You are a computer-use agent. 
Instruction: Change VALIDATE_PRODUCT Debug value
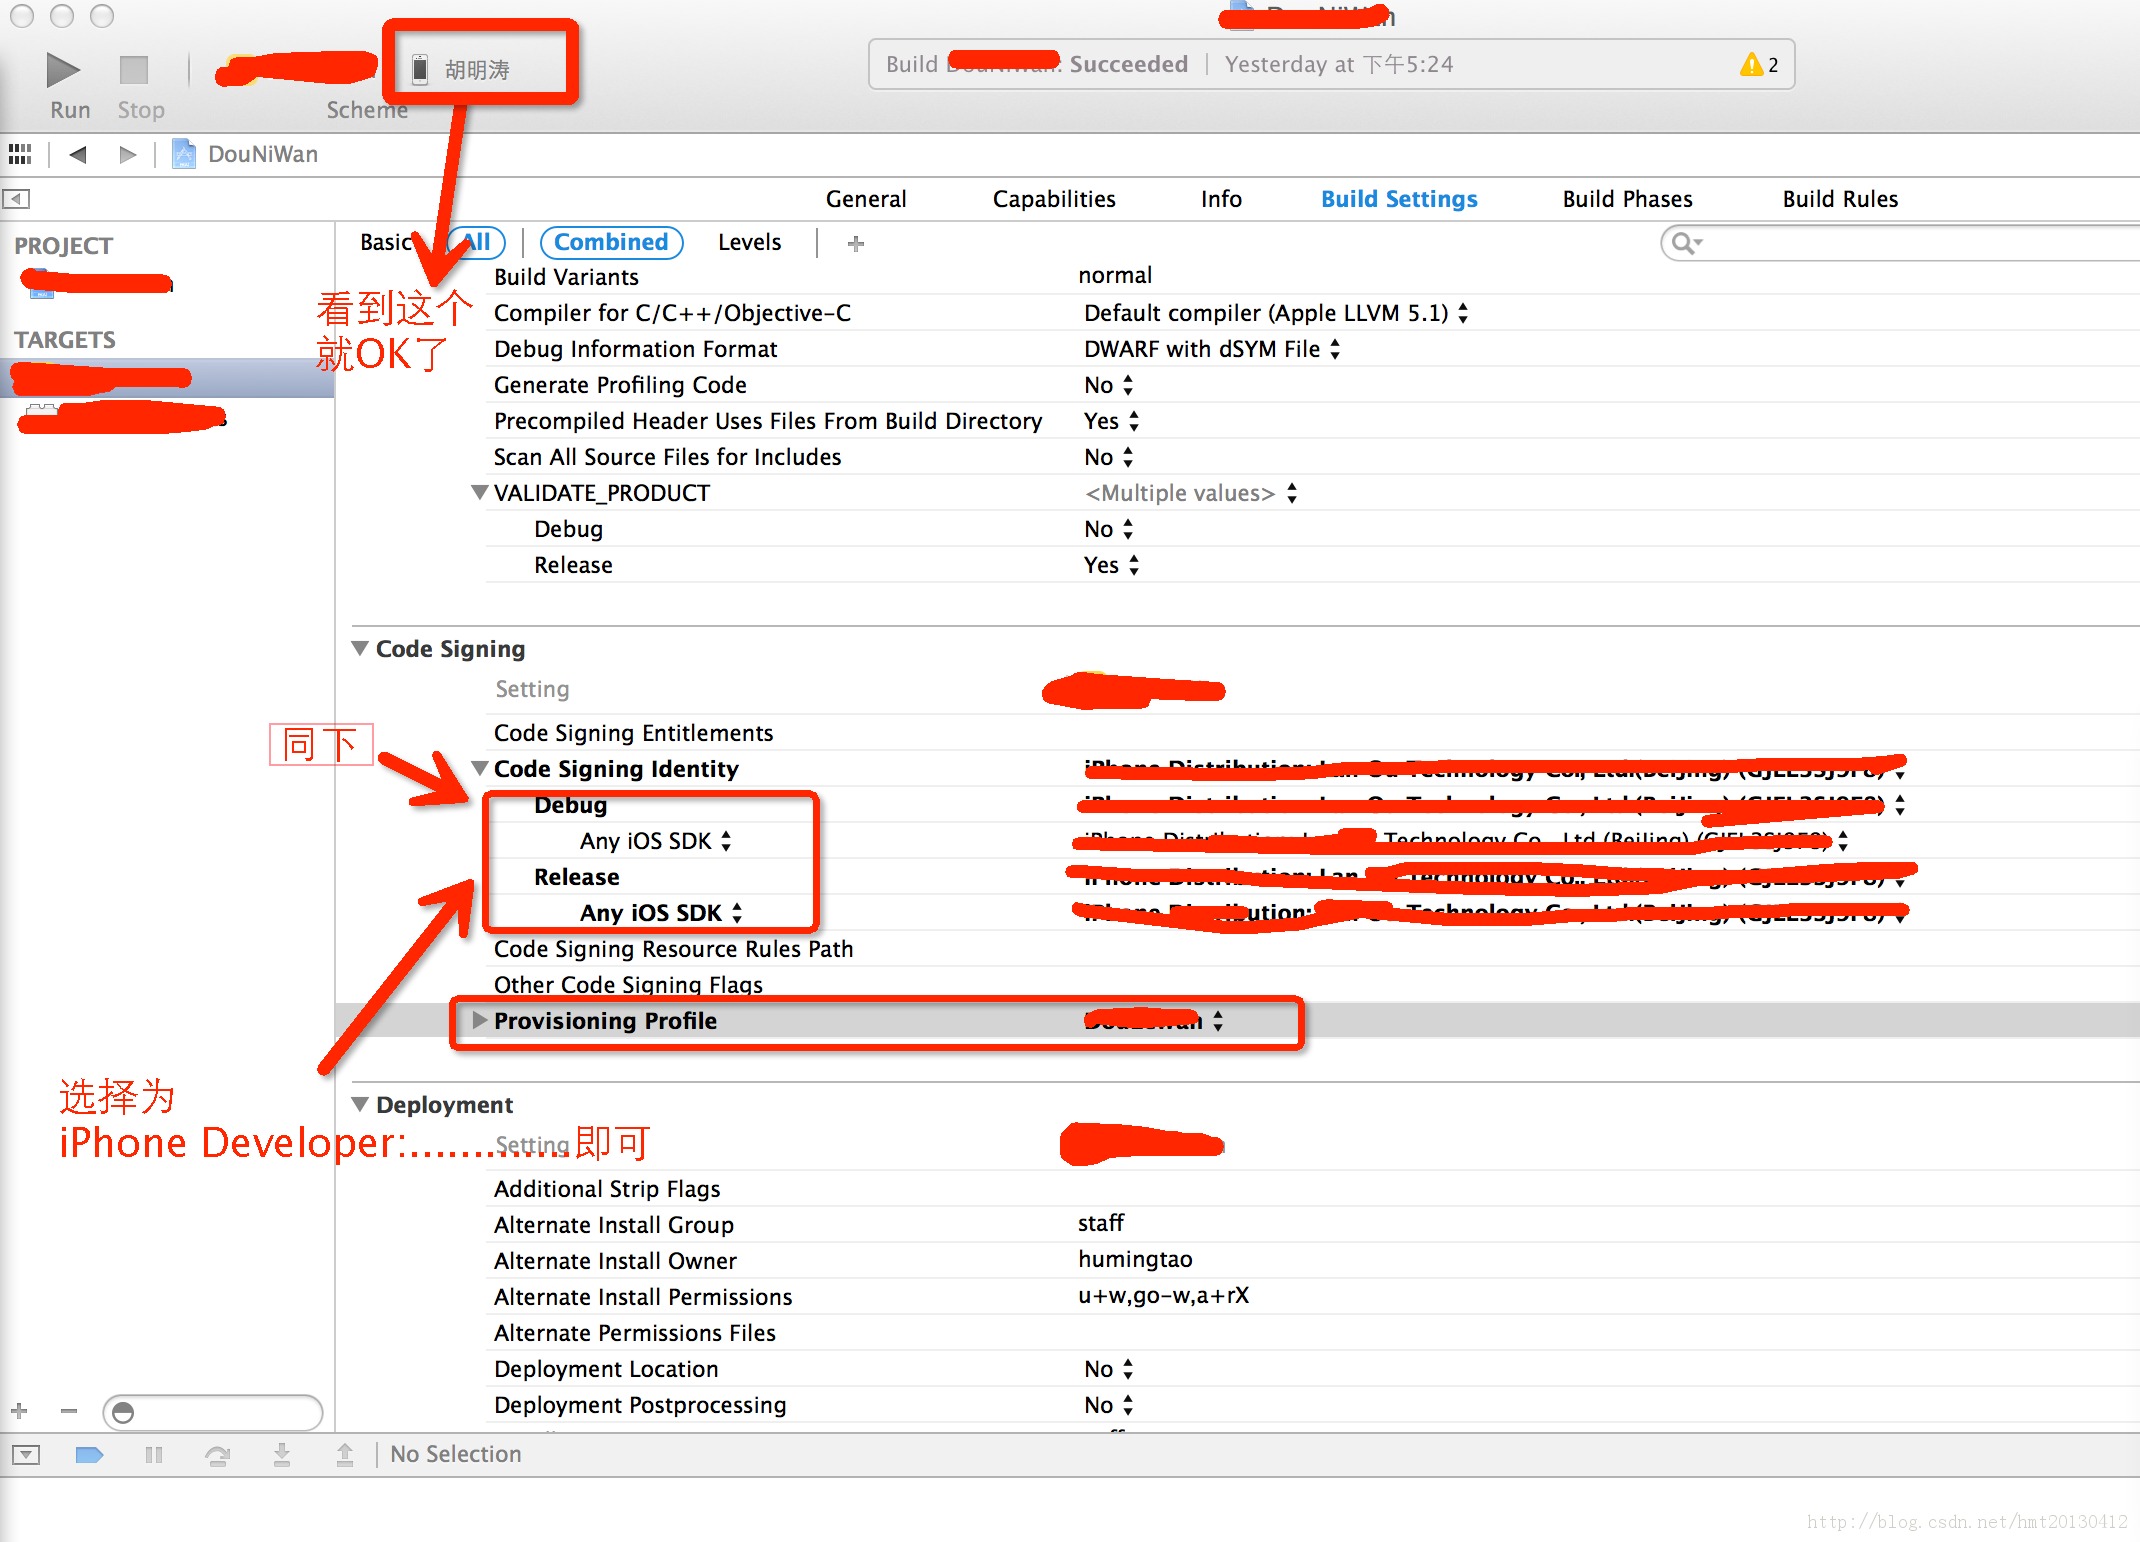click(x=1109, y=529)
